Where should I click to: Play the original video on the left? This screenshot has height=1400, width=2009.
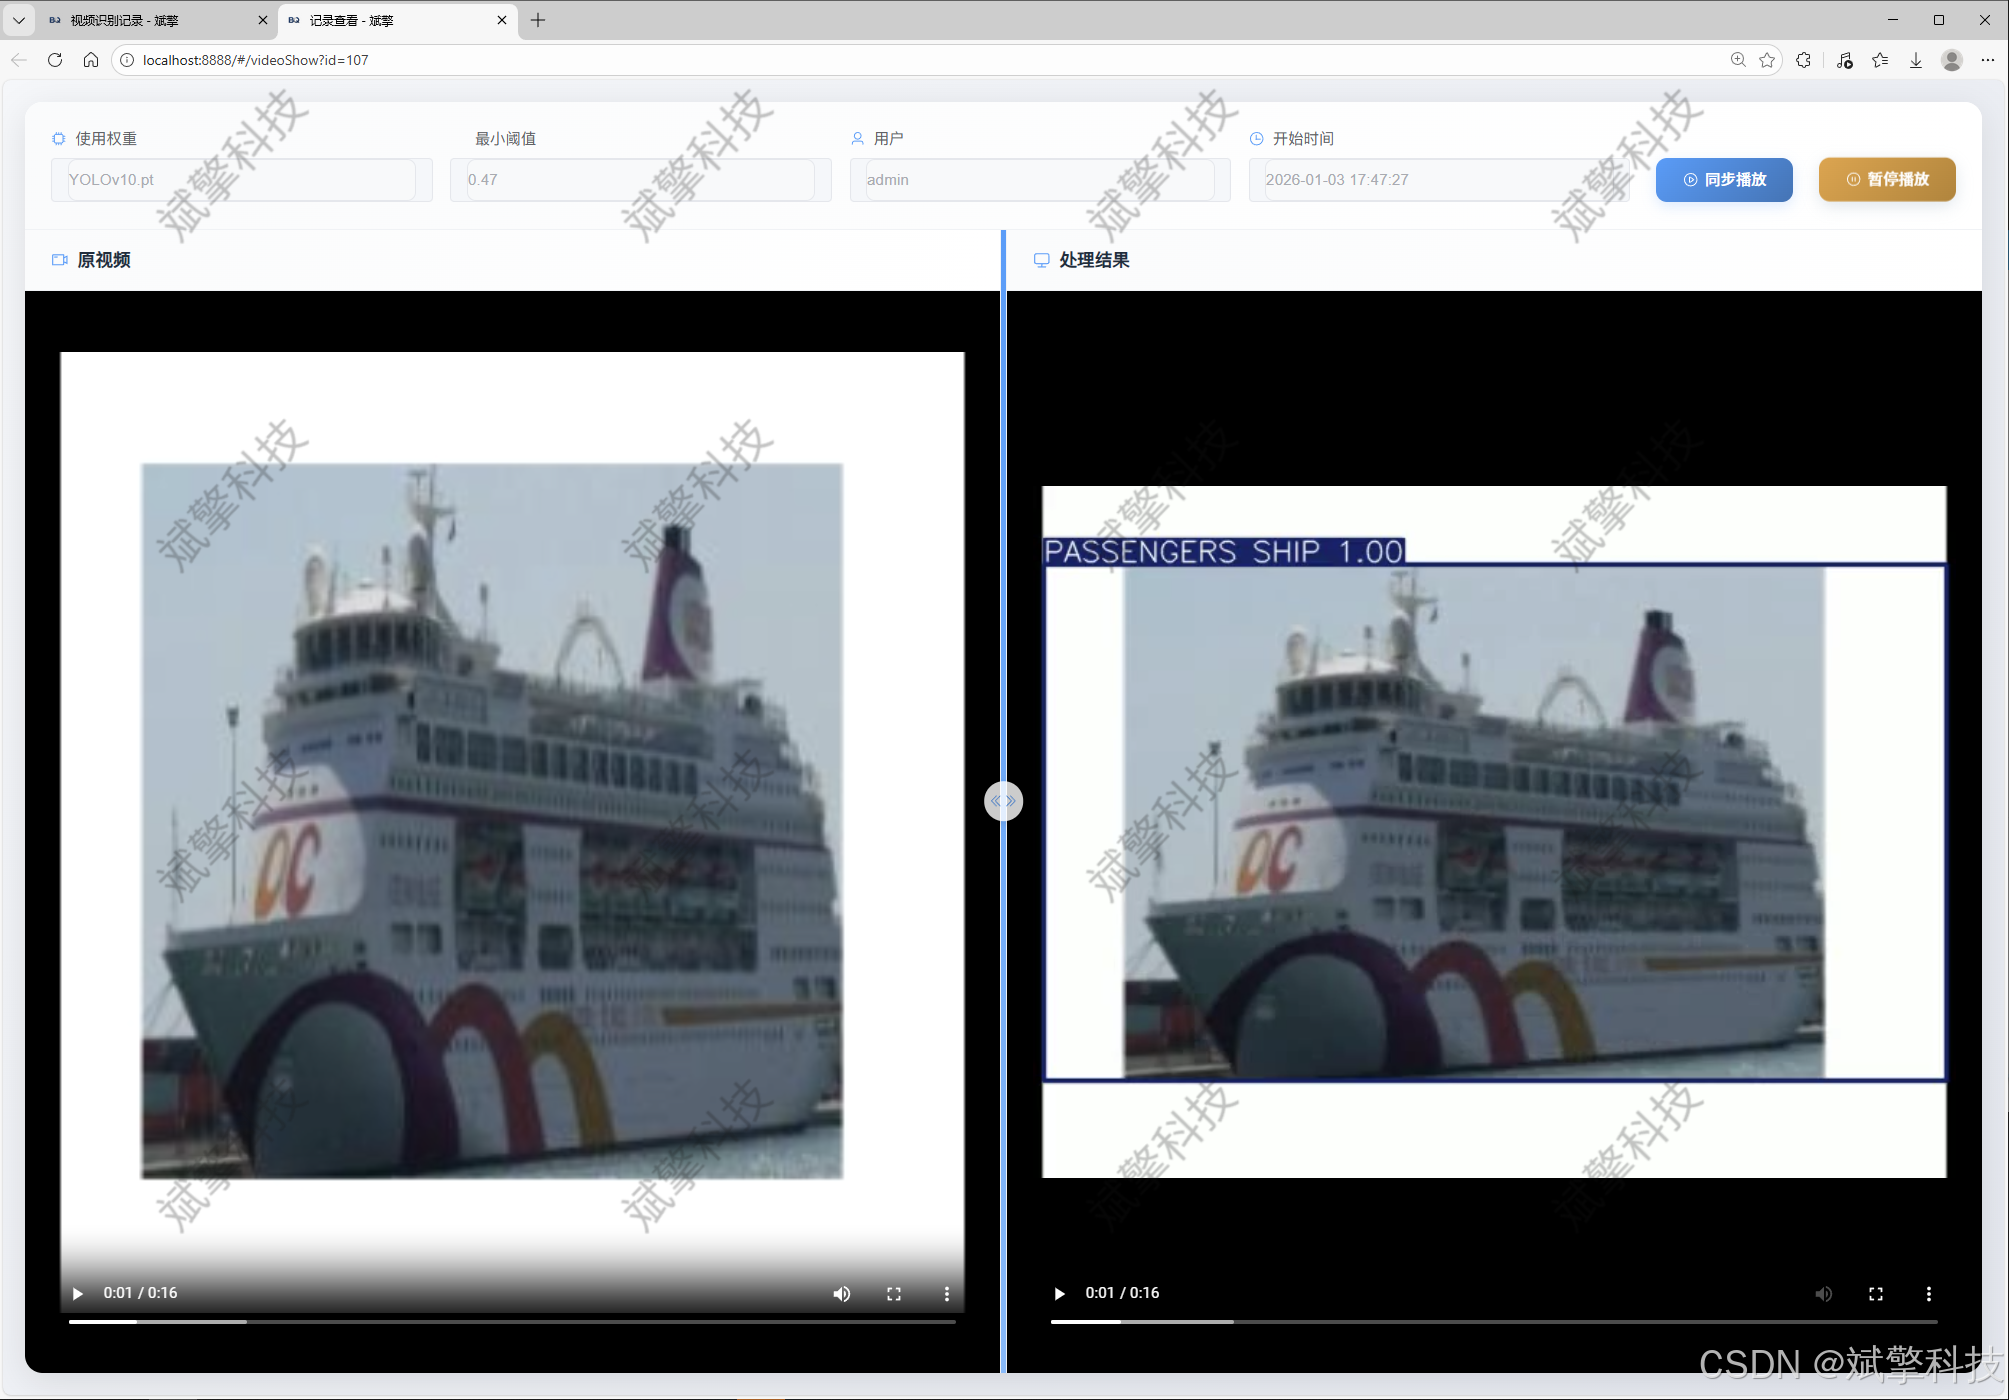point(78,1293)
